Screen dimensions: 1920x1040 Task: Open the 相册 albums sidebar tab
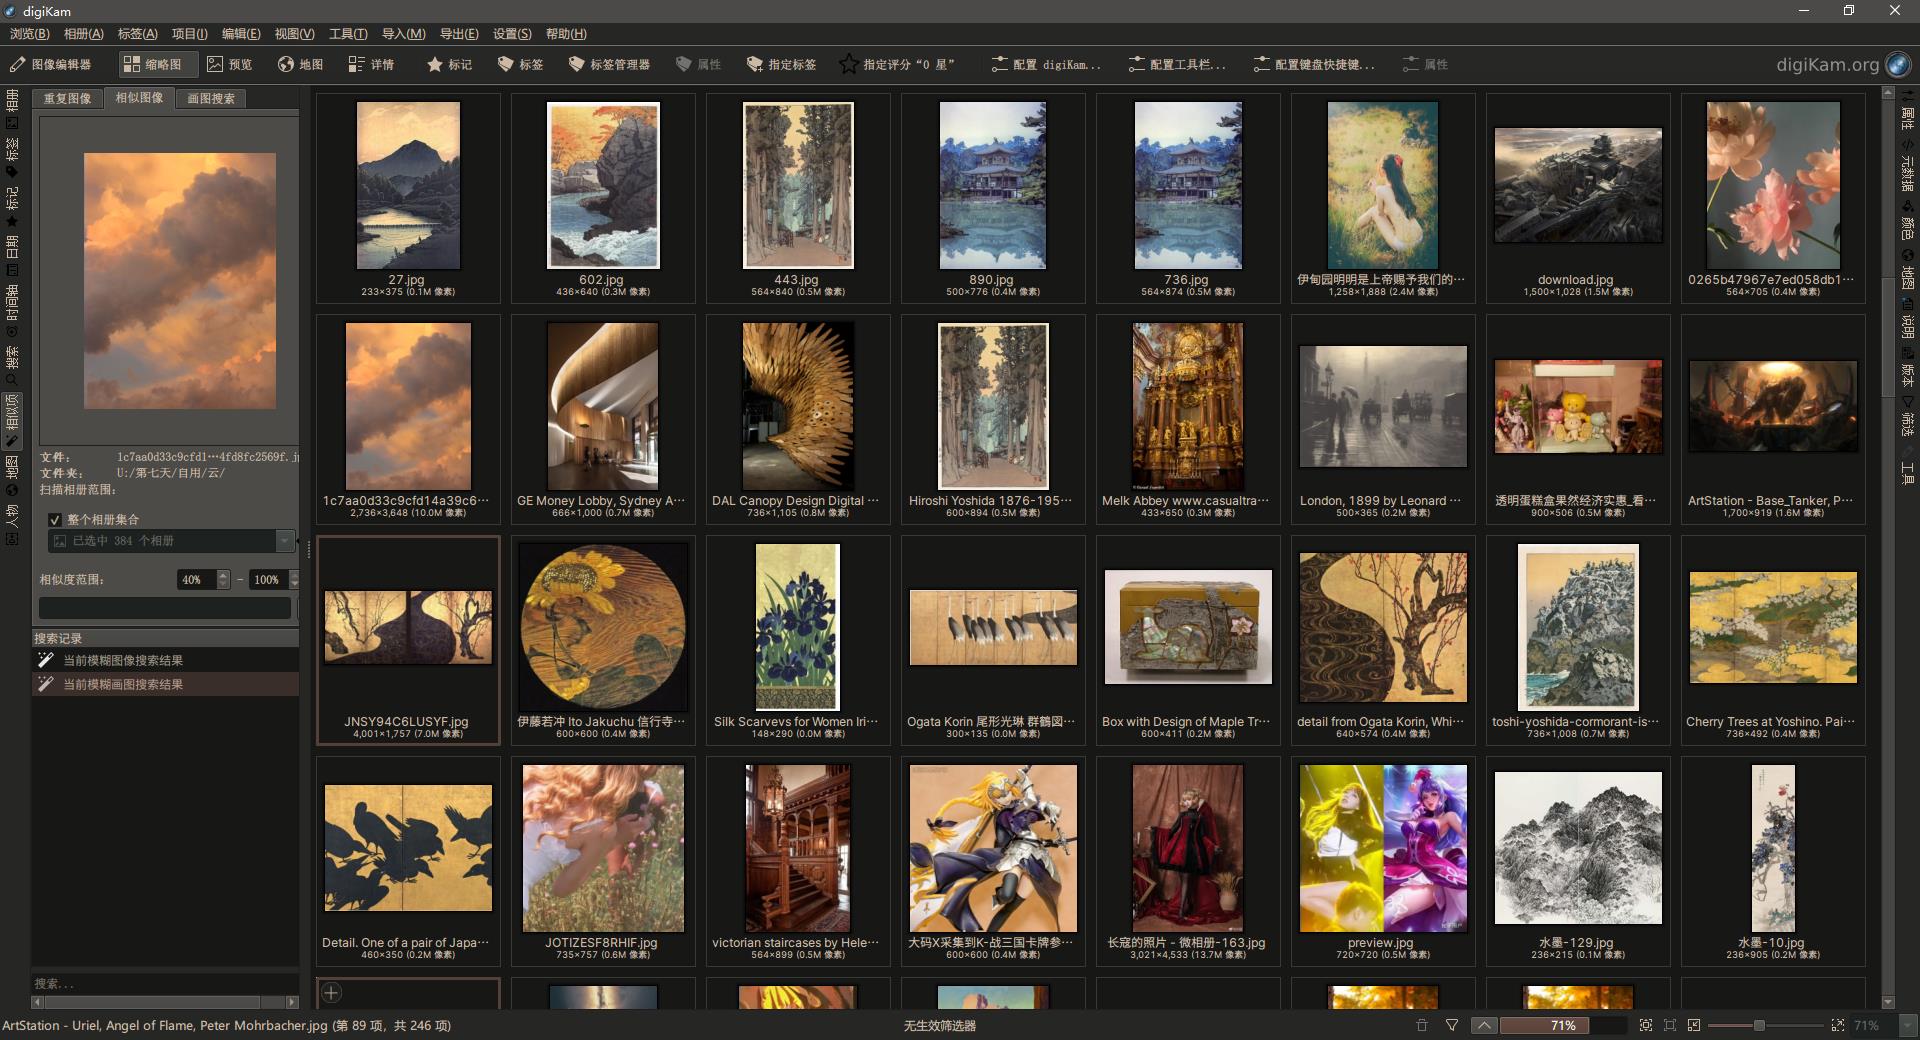tap(12, 108)
